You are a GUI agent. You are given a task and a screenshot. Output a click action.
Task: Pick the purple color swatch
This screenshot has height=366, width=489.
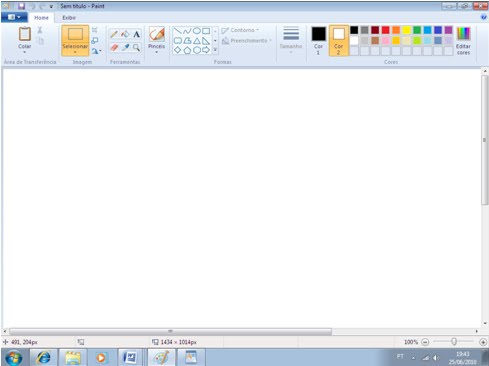(449, 30)
